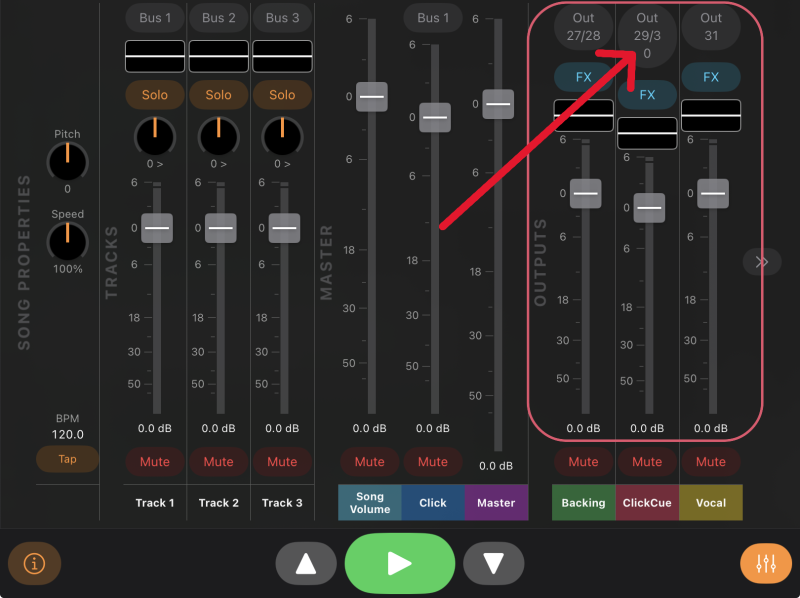The image size is (800, 598).
Task: Expand outputs with double chevron arrow
Action: (x=762, y=262)
